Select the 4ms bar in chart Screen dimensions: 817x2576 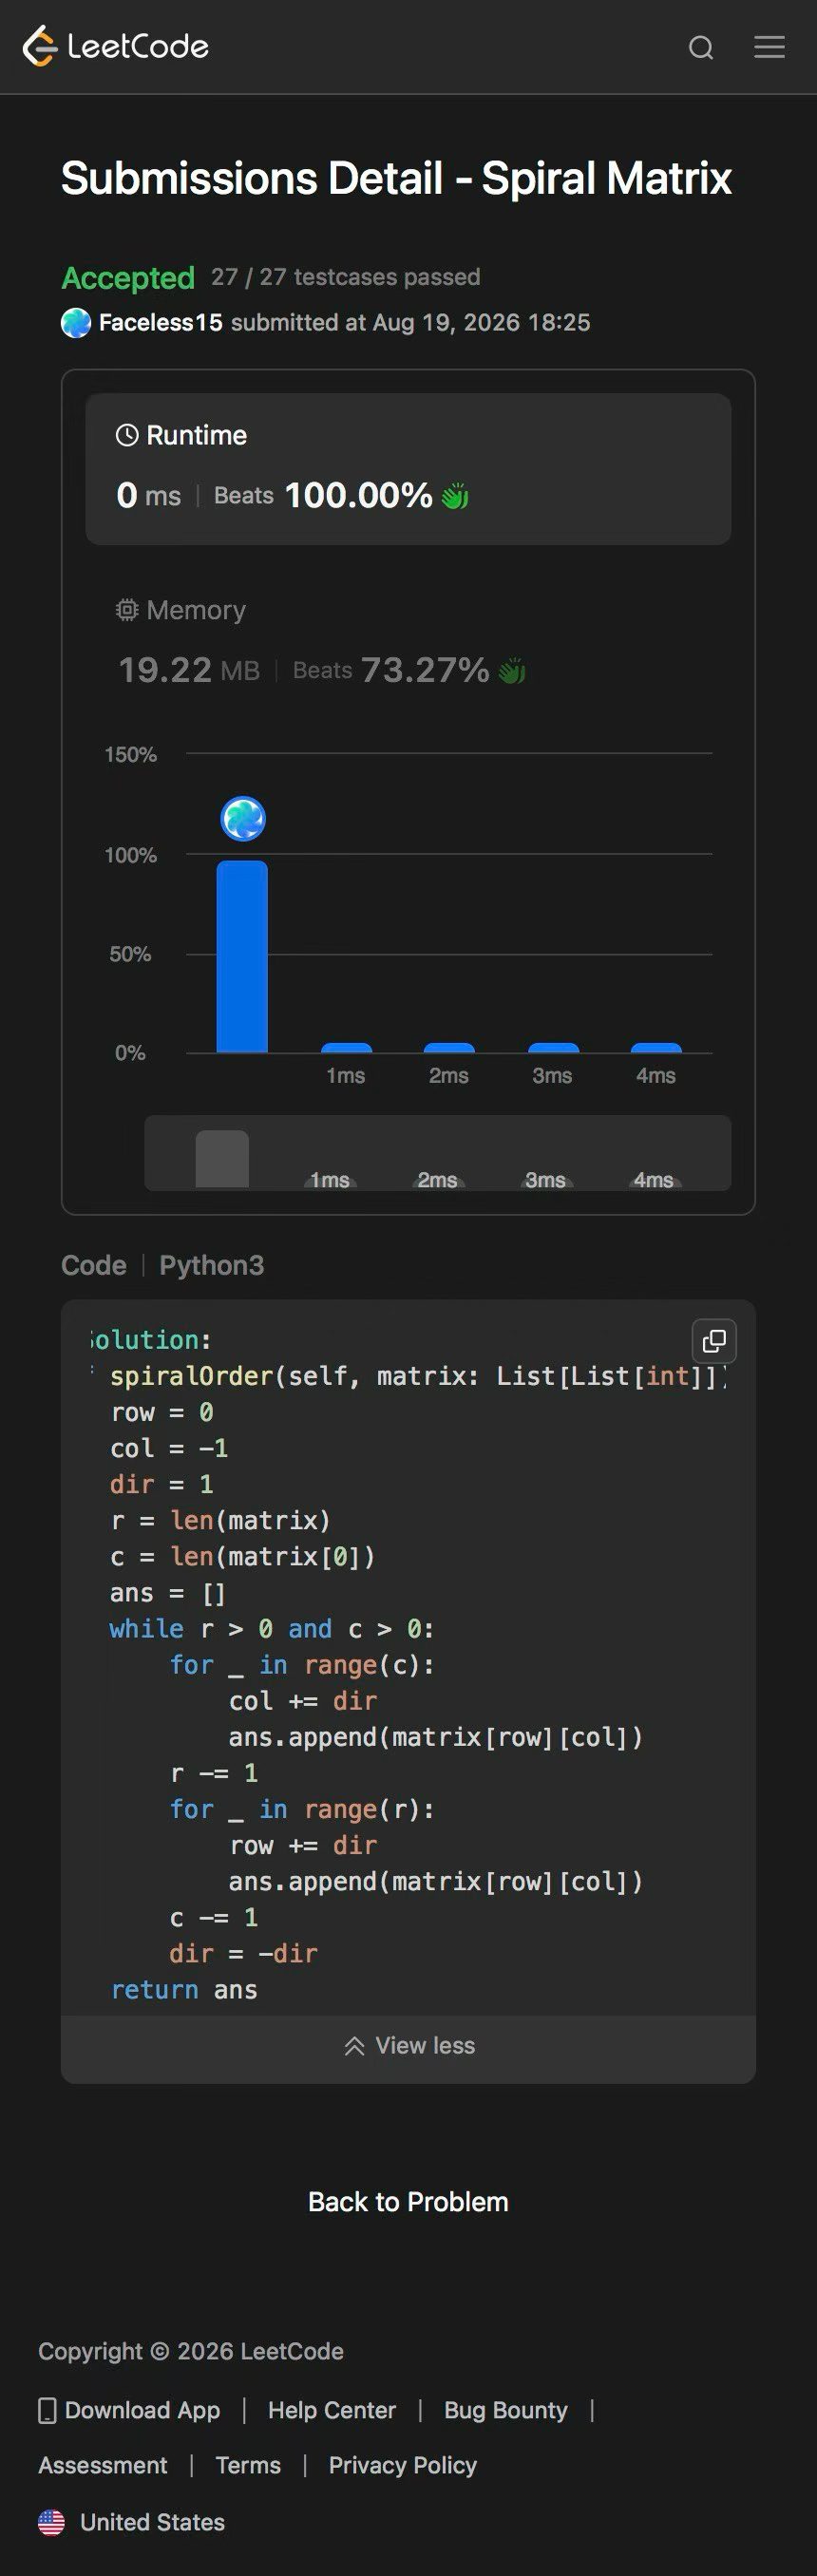pyautogui.click(x=656, y=1048)
